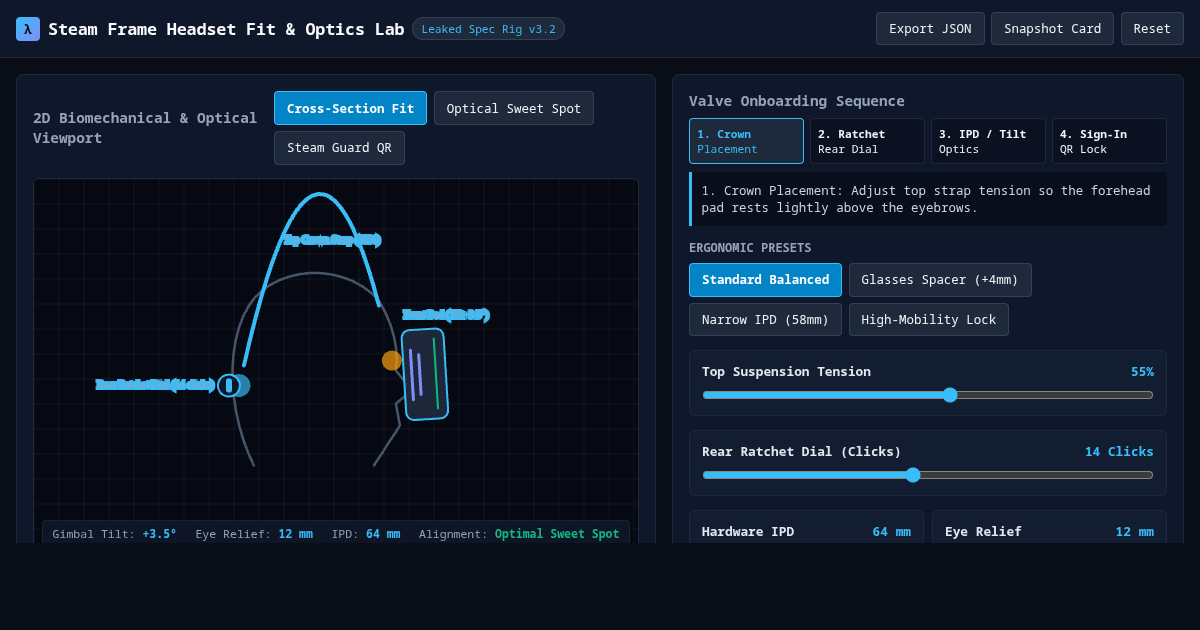
Task: Switch to Cross-Section Fit view
Action: point(350,108)
